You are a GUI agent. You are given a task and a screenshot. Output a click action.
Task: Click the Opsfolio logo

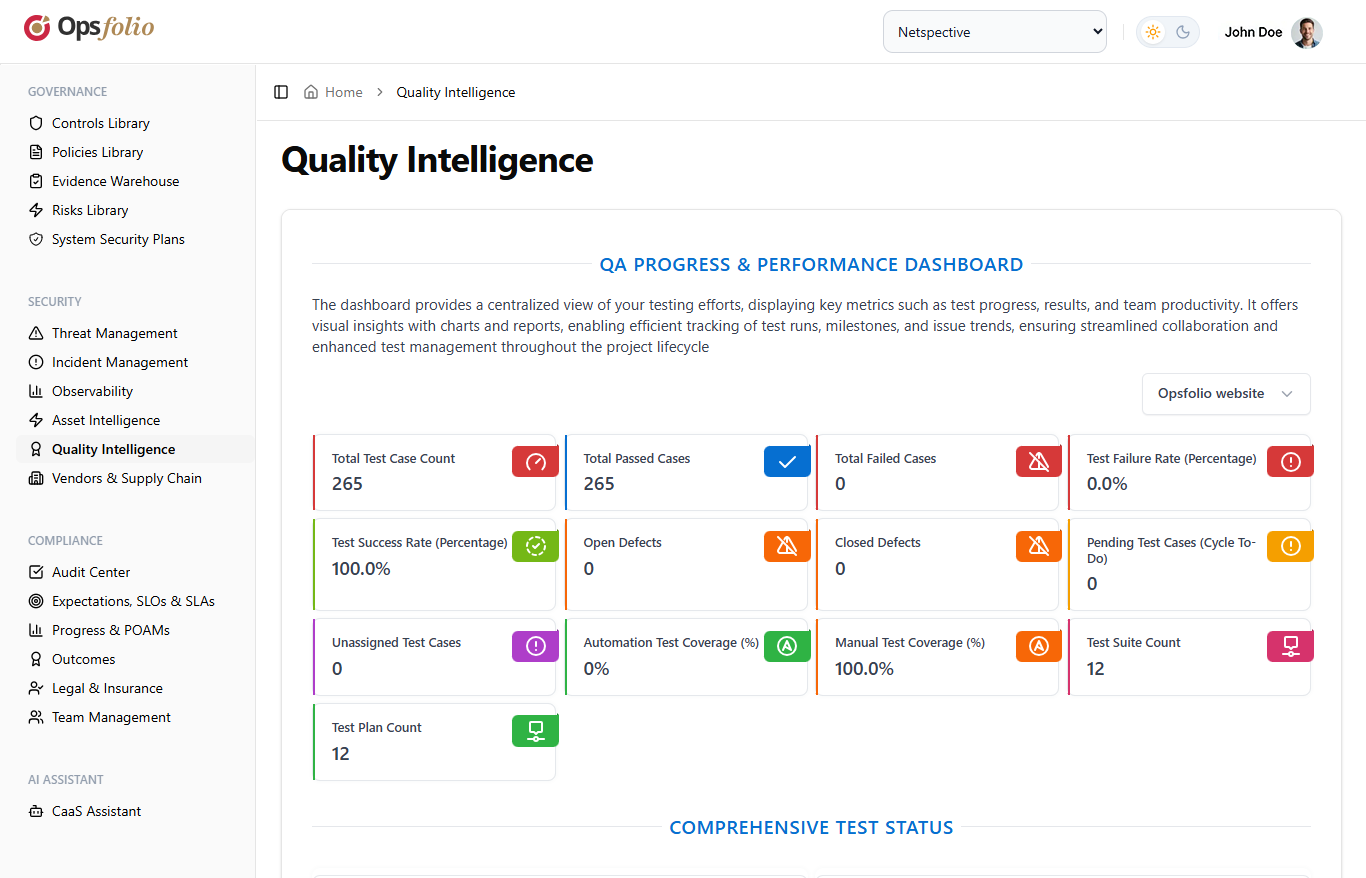(89, 27)
